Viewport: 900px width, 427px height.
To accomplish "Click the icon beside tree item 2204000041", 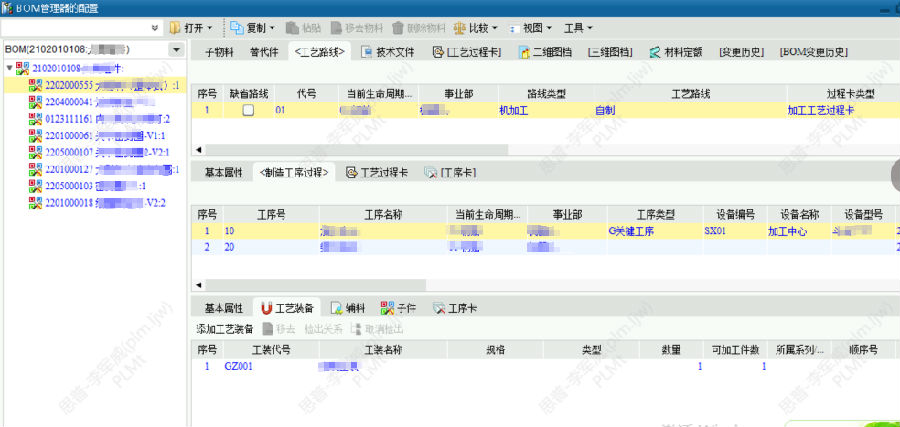I will click(x=36, y=102).
